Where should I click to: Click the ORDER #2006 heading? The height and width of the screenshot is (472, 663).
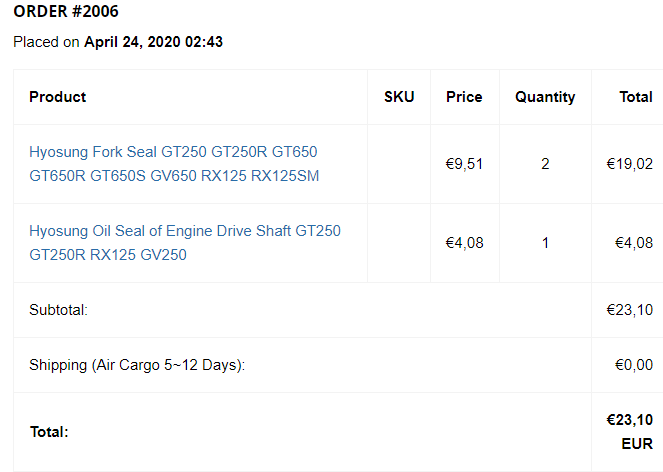point(65,12)
